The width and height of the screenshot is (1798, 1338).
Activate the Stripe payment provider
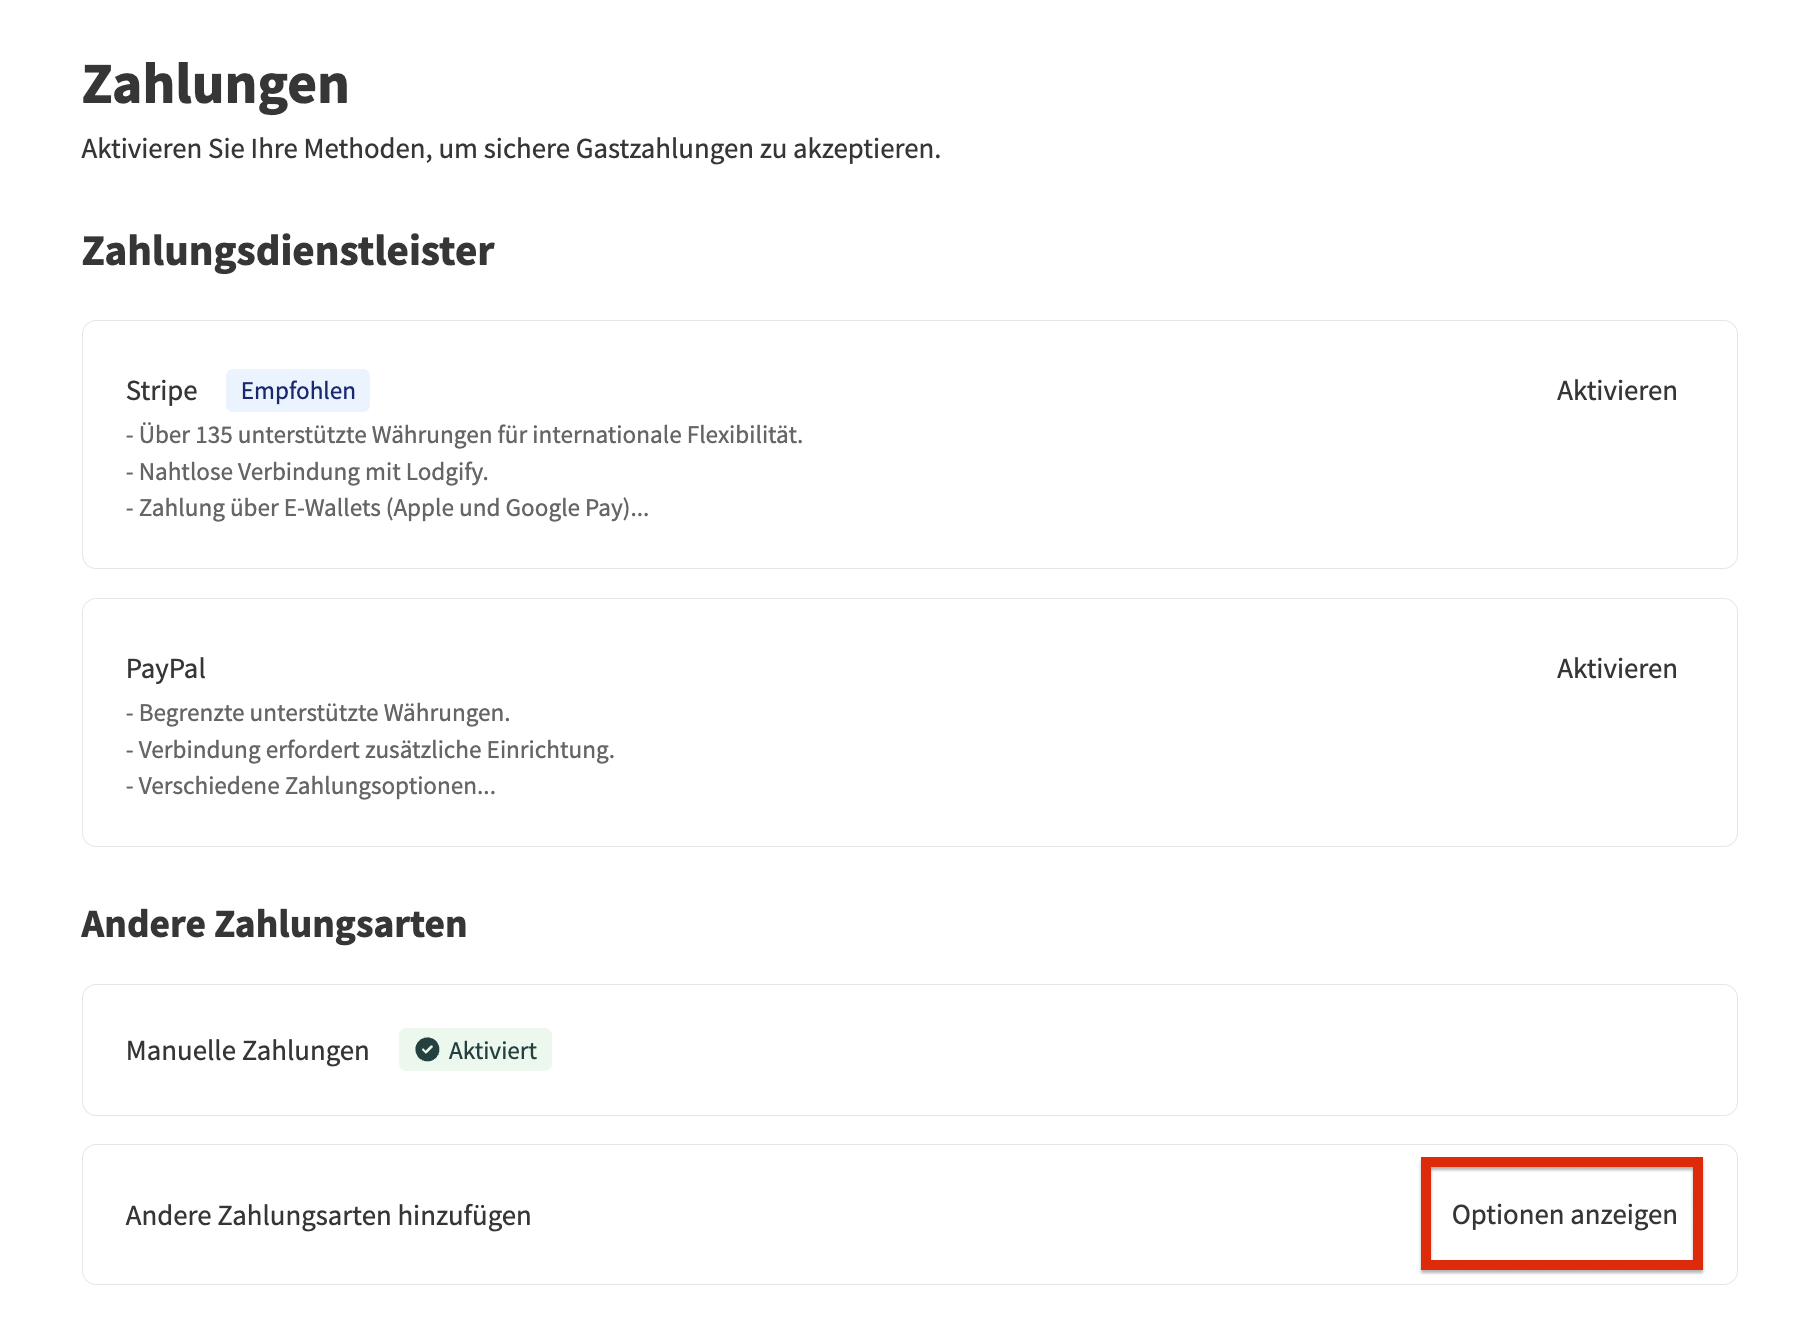click(x=1616, y=390)
